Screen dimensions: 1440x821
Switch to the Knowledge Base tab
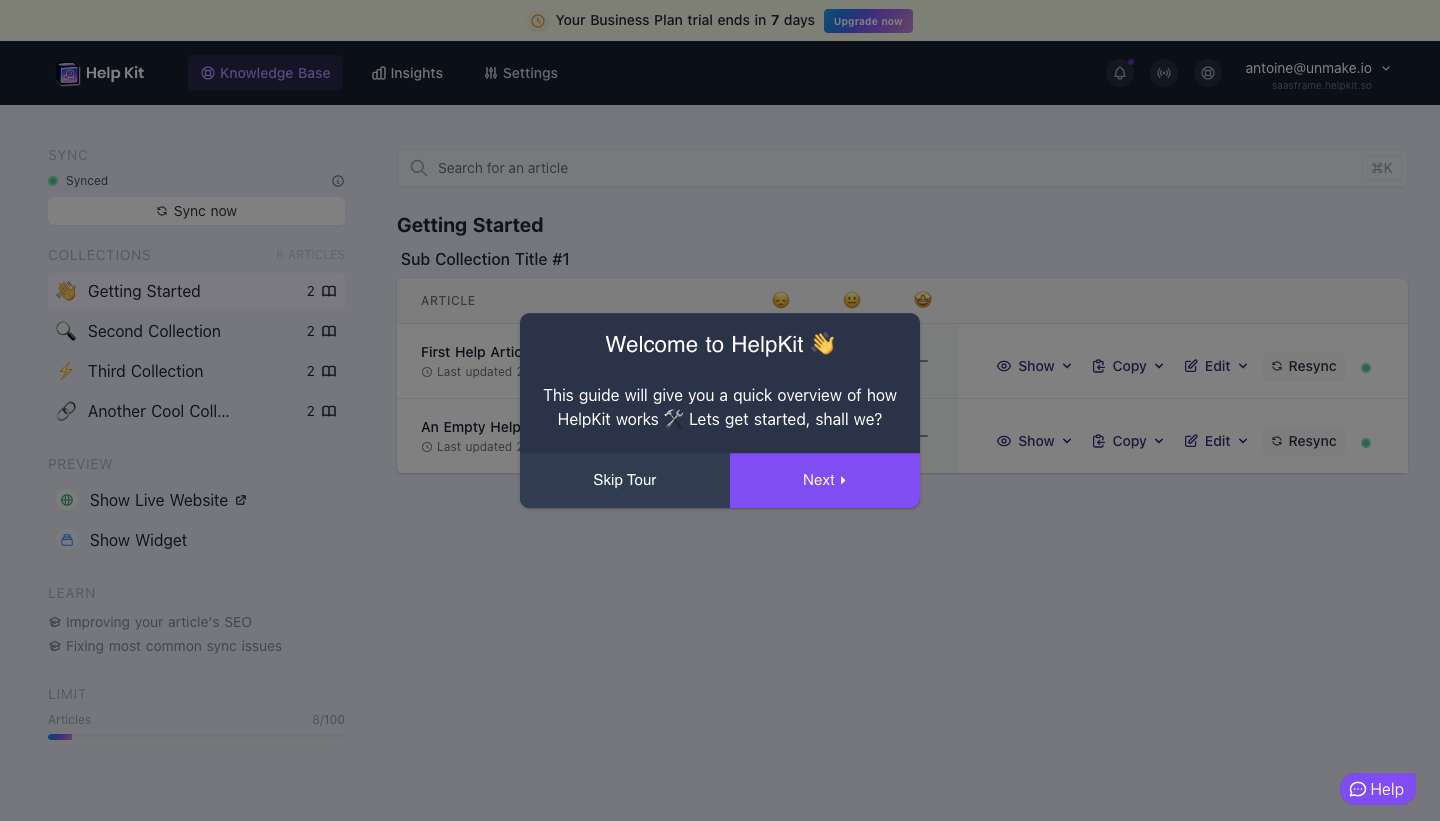coord(265,73)
